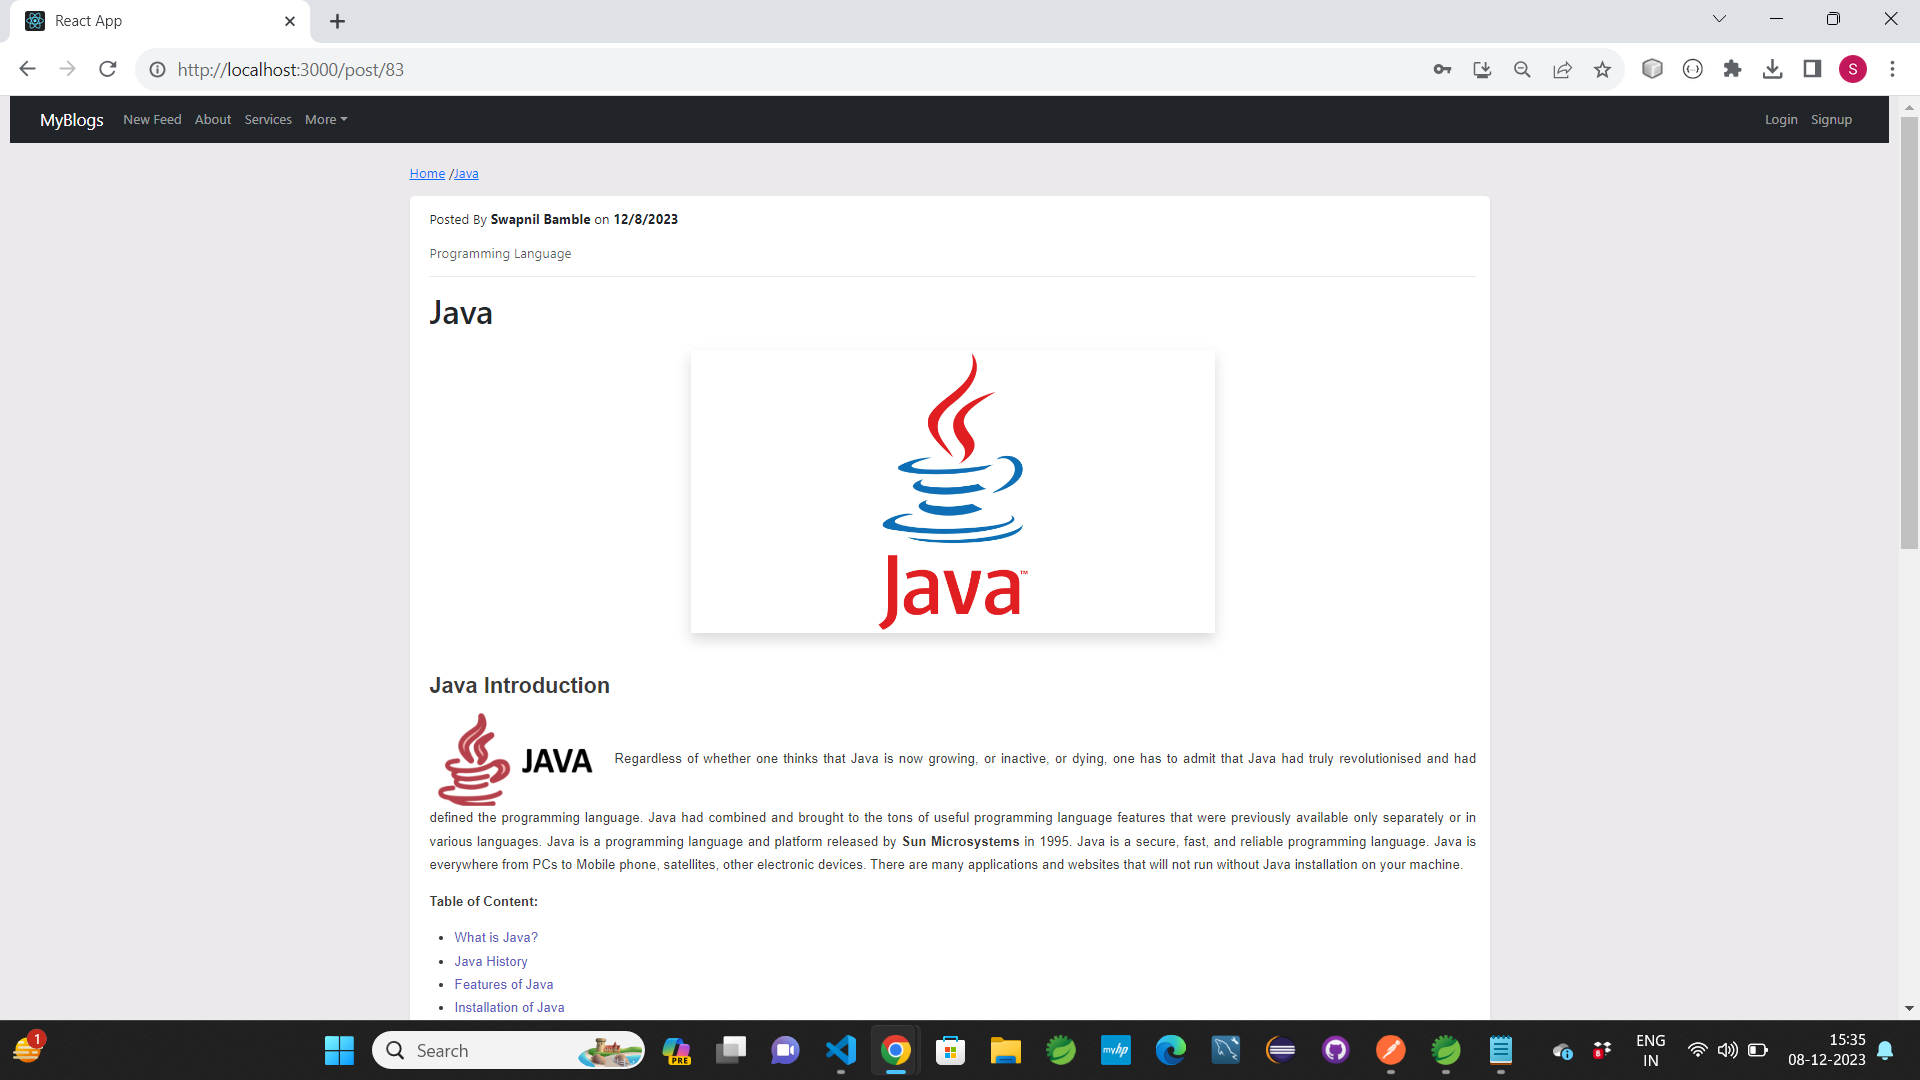Click the page vertical scrollbar thumb
The height and width of the screenshot is (1080, 1920).
tap(1909, 330)
